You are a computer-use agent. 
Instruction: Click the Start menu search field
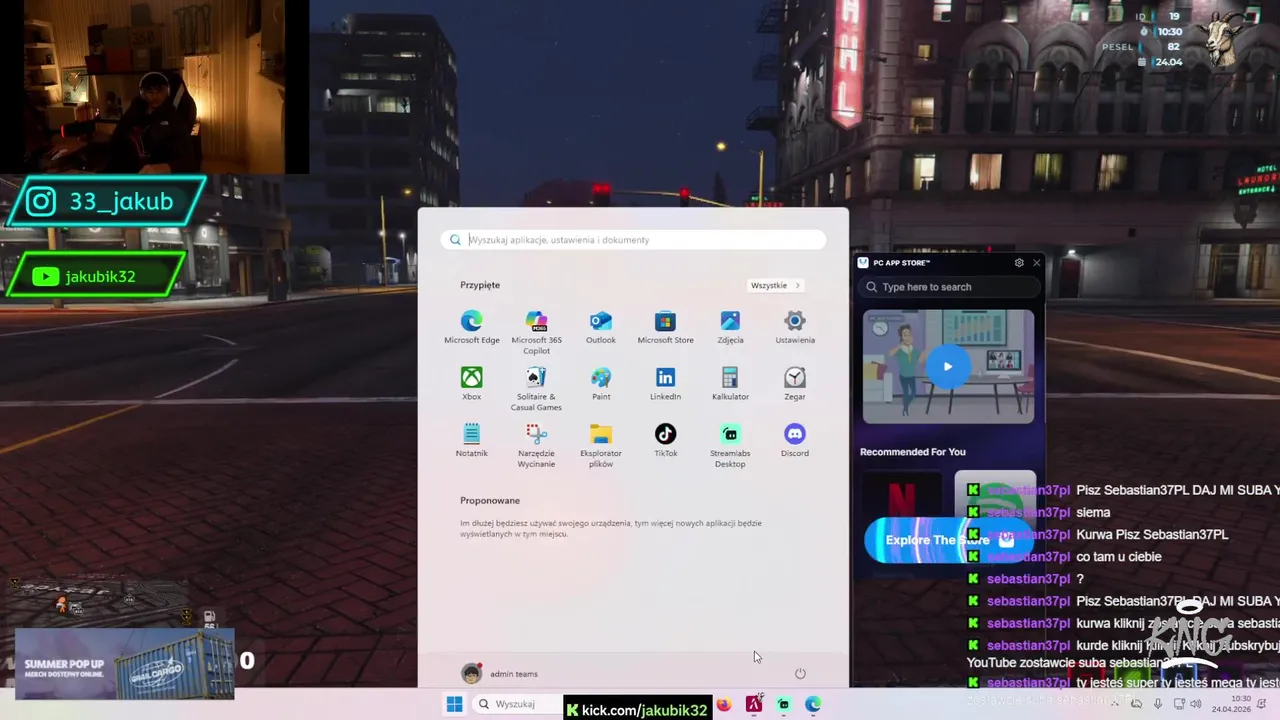634,240
